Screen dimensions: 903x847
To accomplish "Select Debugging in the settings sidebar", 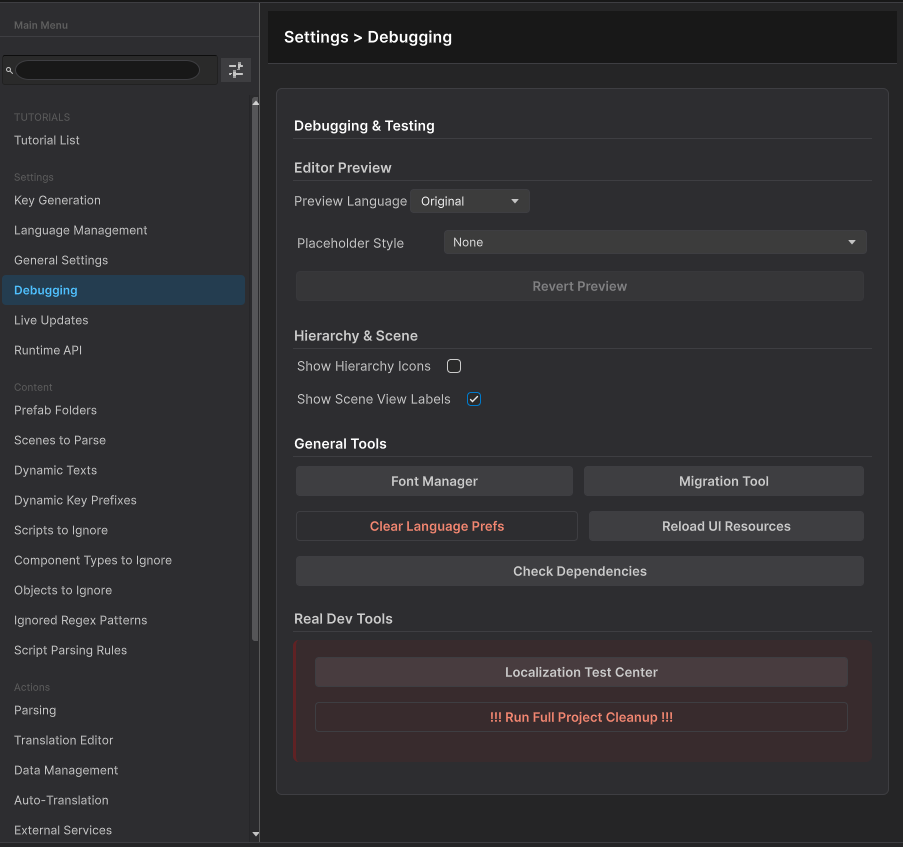I will point(45,290).
